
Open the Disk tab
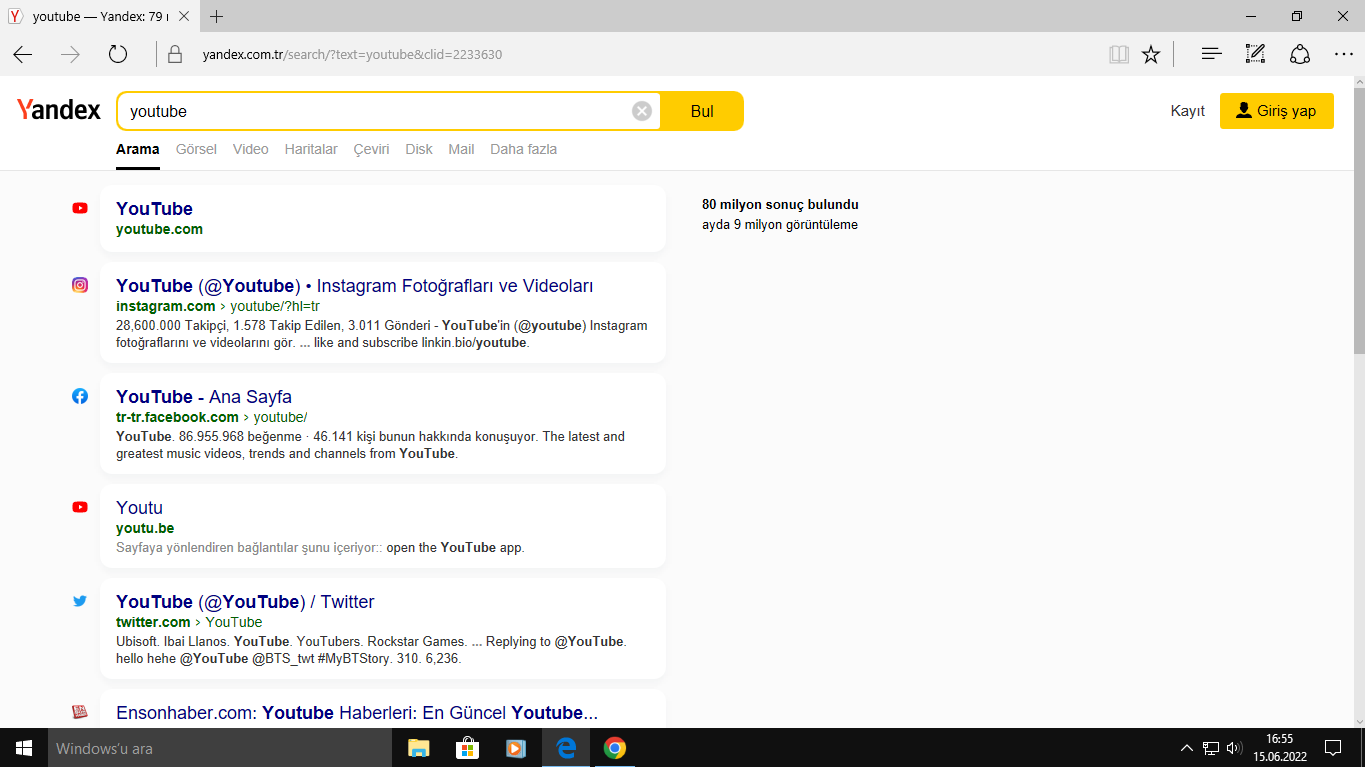point(419,149)
